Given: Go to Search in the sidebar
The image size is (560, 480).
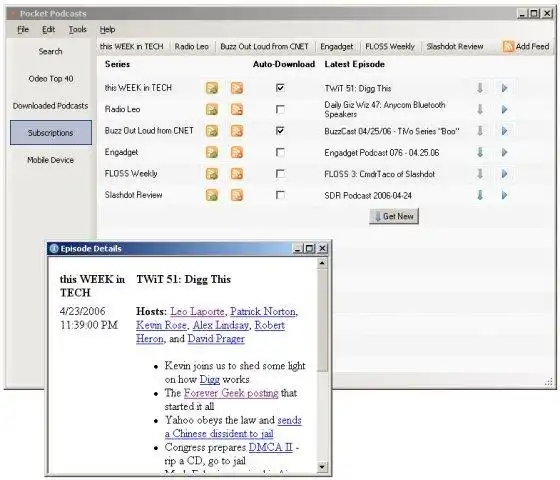Looking at the screenshot, I should pos(50,51).
